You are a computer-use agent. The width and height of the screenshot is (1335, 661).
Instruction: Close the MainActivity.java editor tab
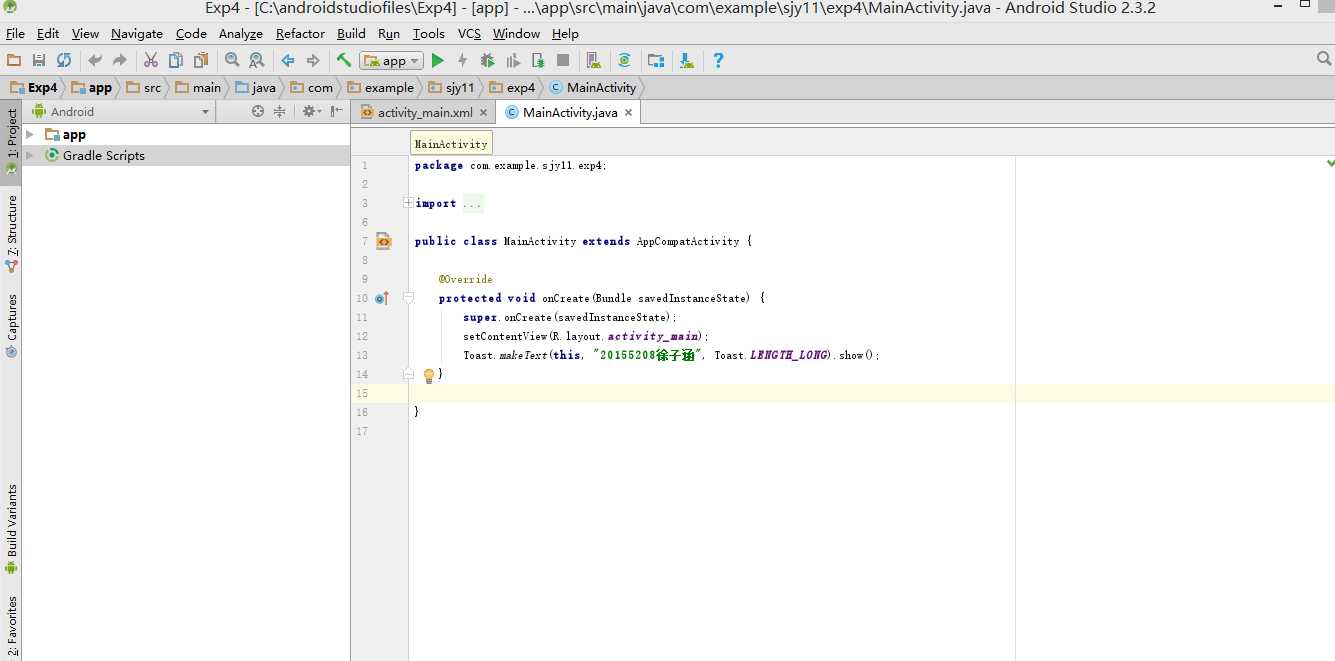pos(628,113)
